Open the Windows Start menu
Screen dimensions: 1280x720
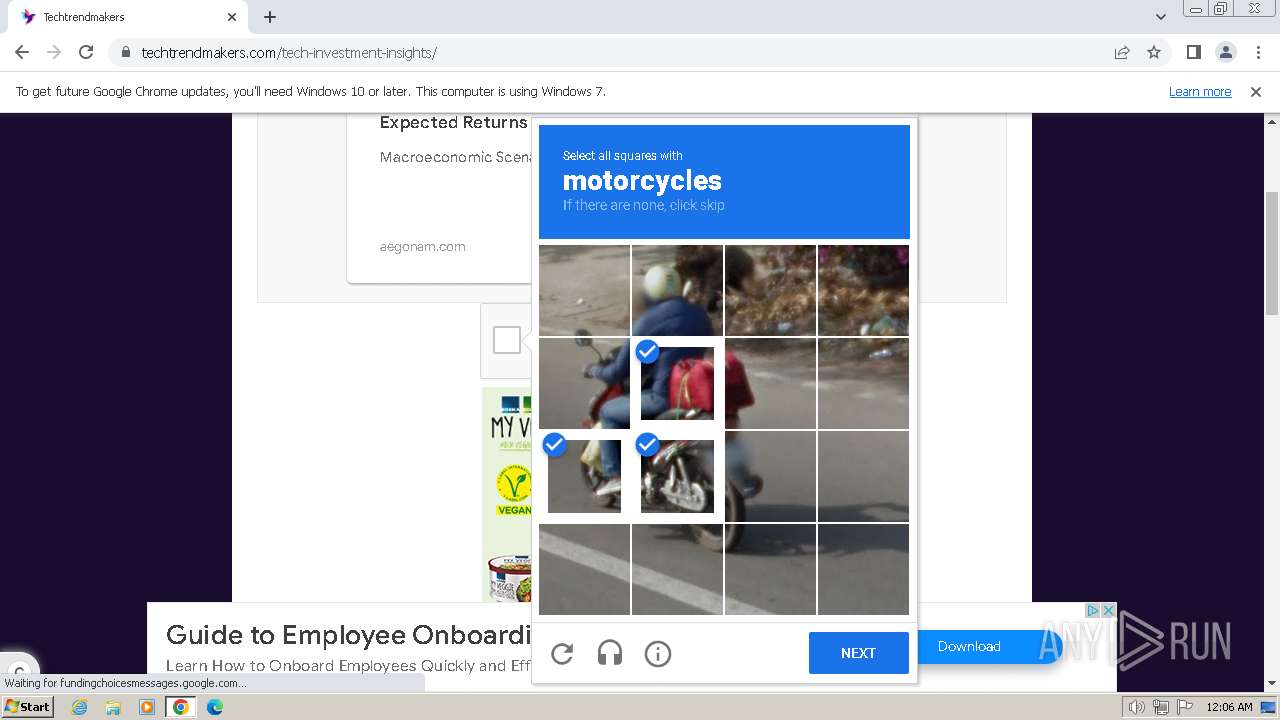click(x=28, y=706)
